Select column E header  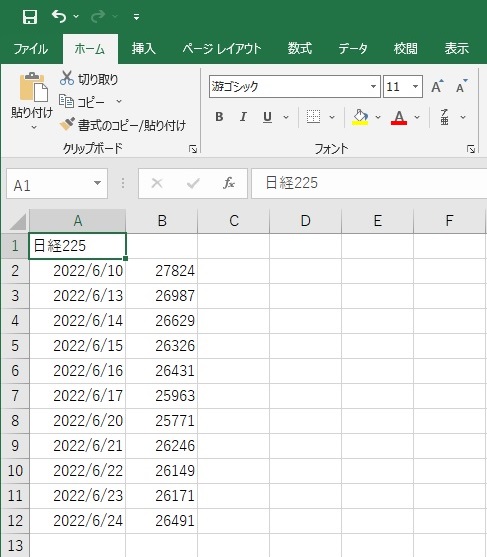(x=378, y=221)
